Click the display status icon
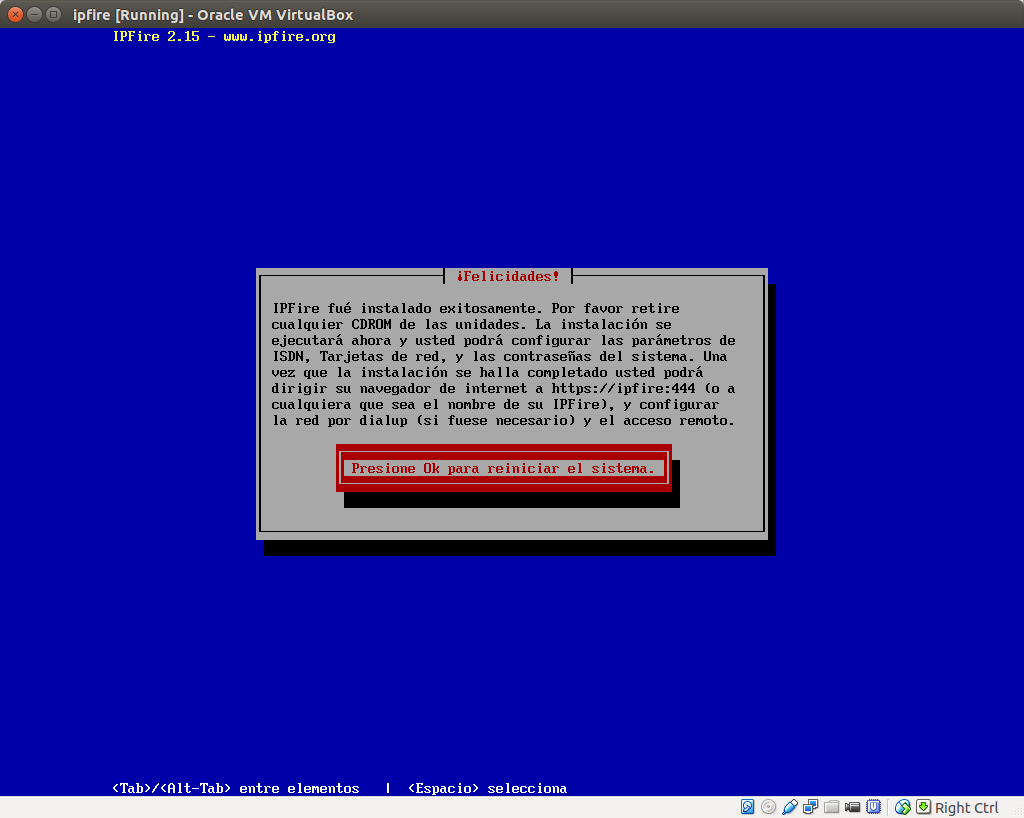 pyautogui.click(x=902, y=806)
